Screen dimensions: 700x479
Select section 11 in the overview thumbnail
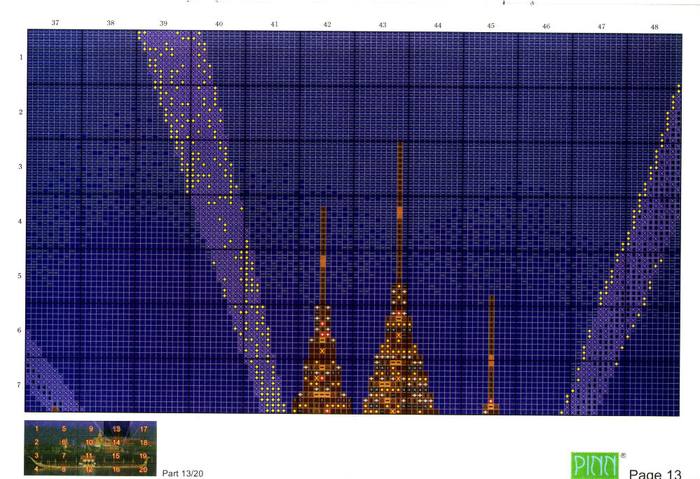89,456
